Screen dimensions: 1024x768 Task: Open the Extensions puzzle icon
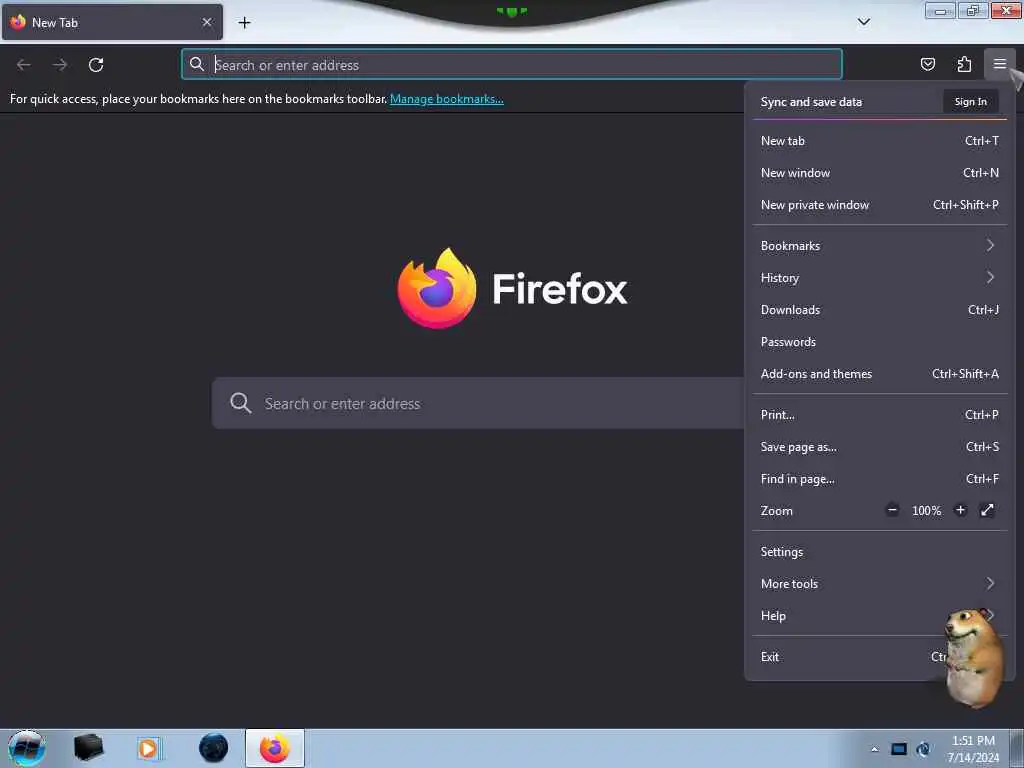(964, 64)
